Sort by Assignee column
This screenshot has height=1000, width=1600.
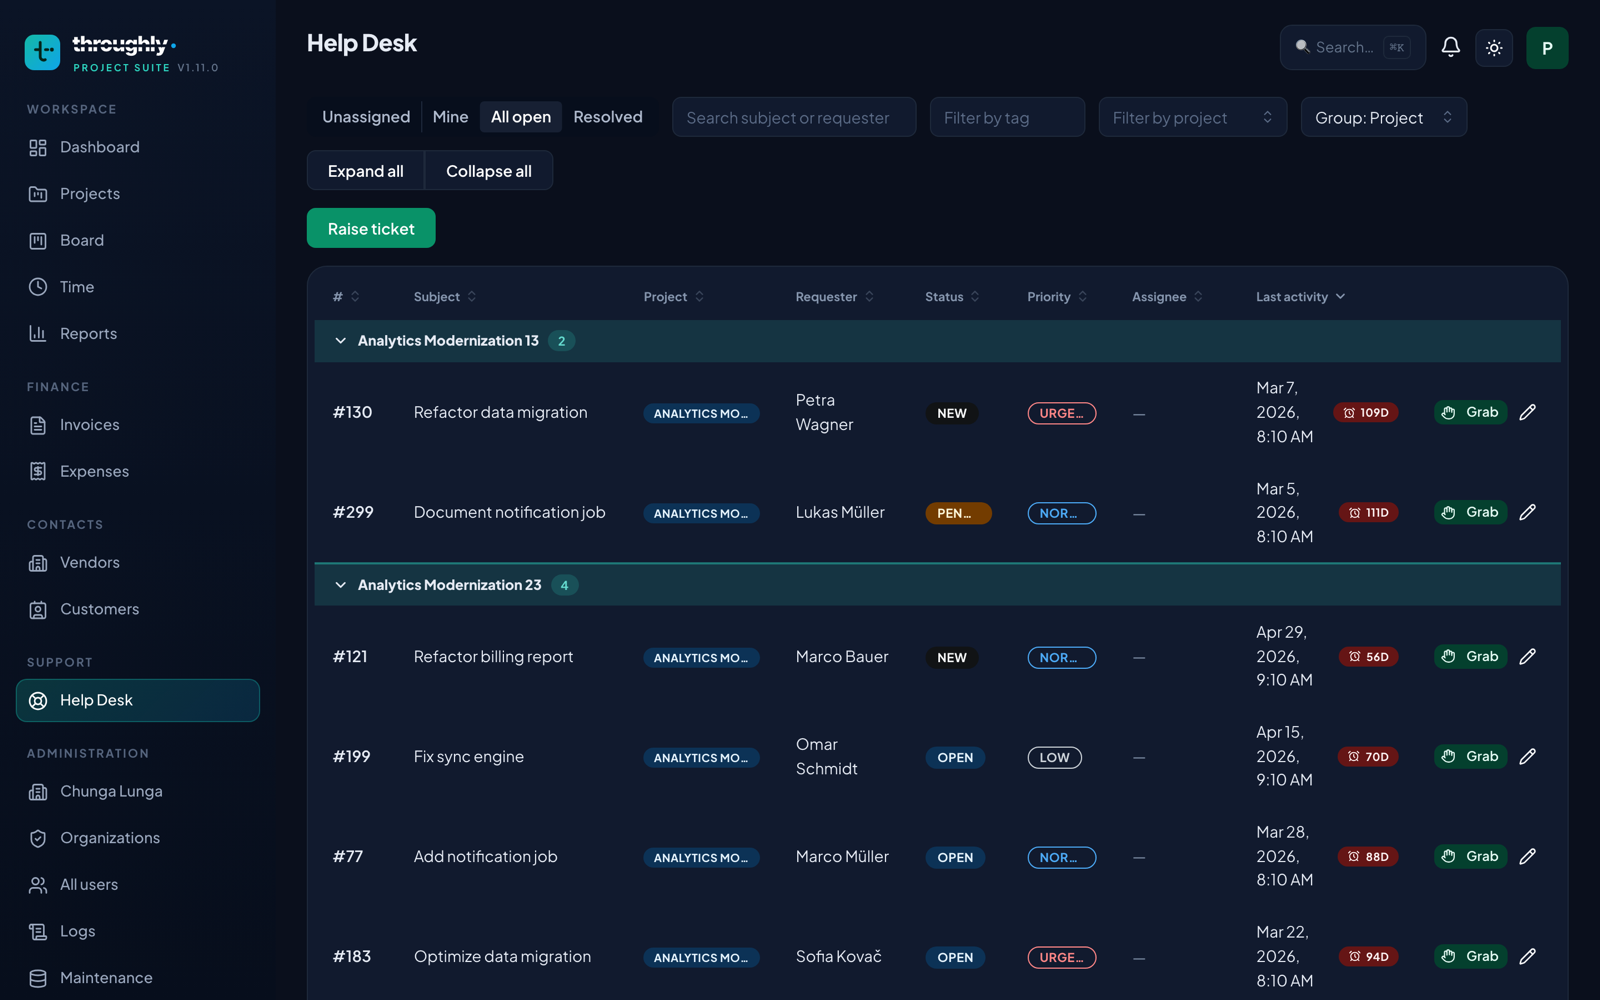point(1168,297)
